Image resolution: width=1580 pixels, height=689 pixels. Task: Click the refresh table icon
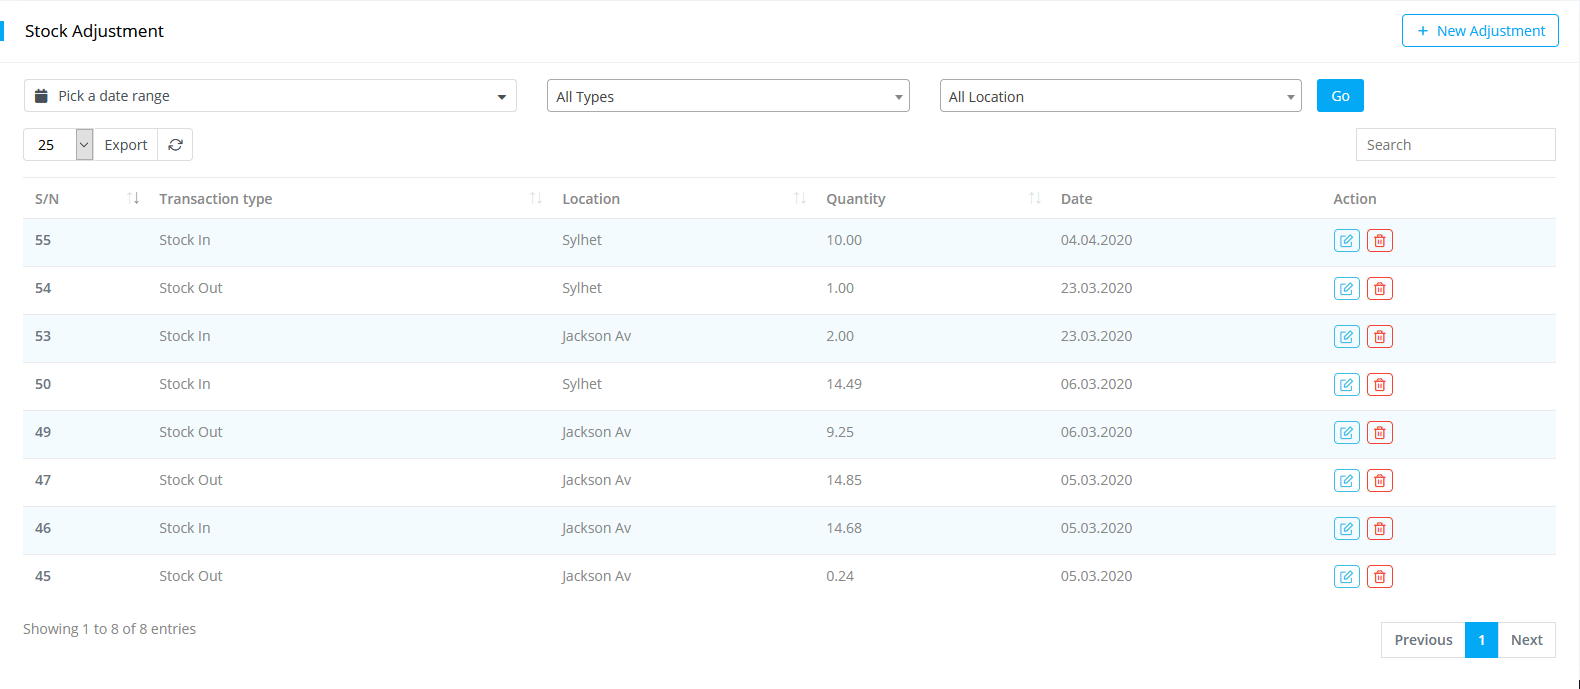(x=175, y=145)
